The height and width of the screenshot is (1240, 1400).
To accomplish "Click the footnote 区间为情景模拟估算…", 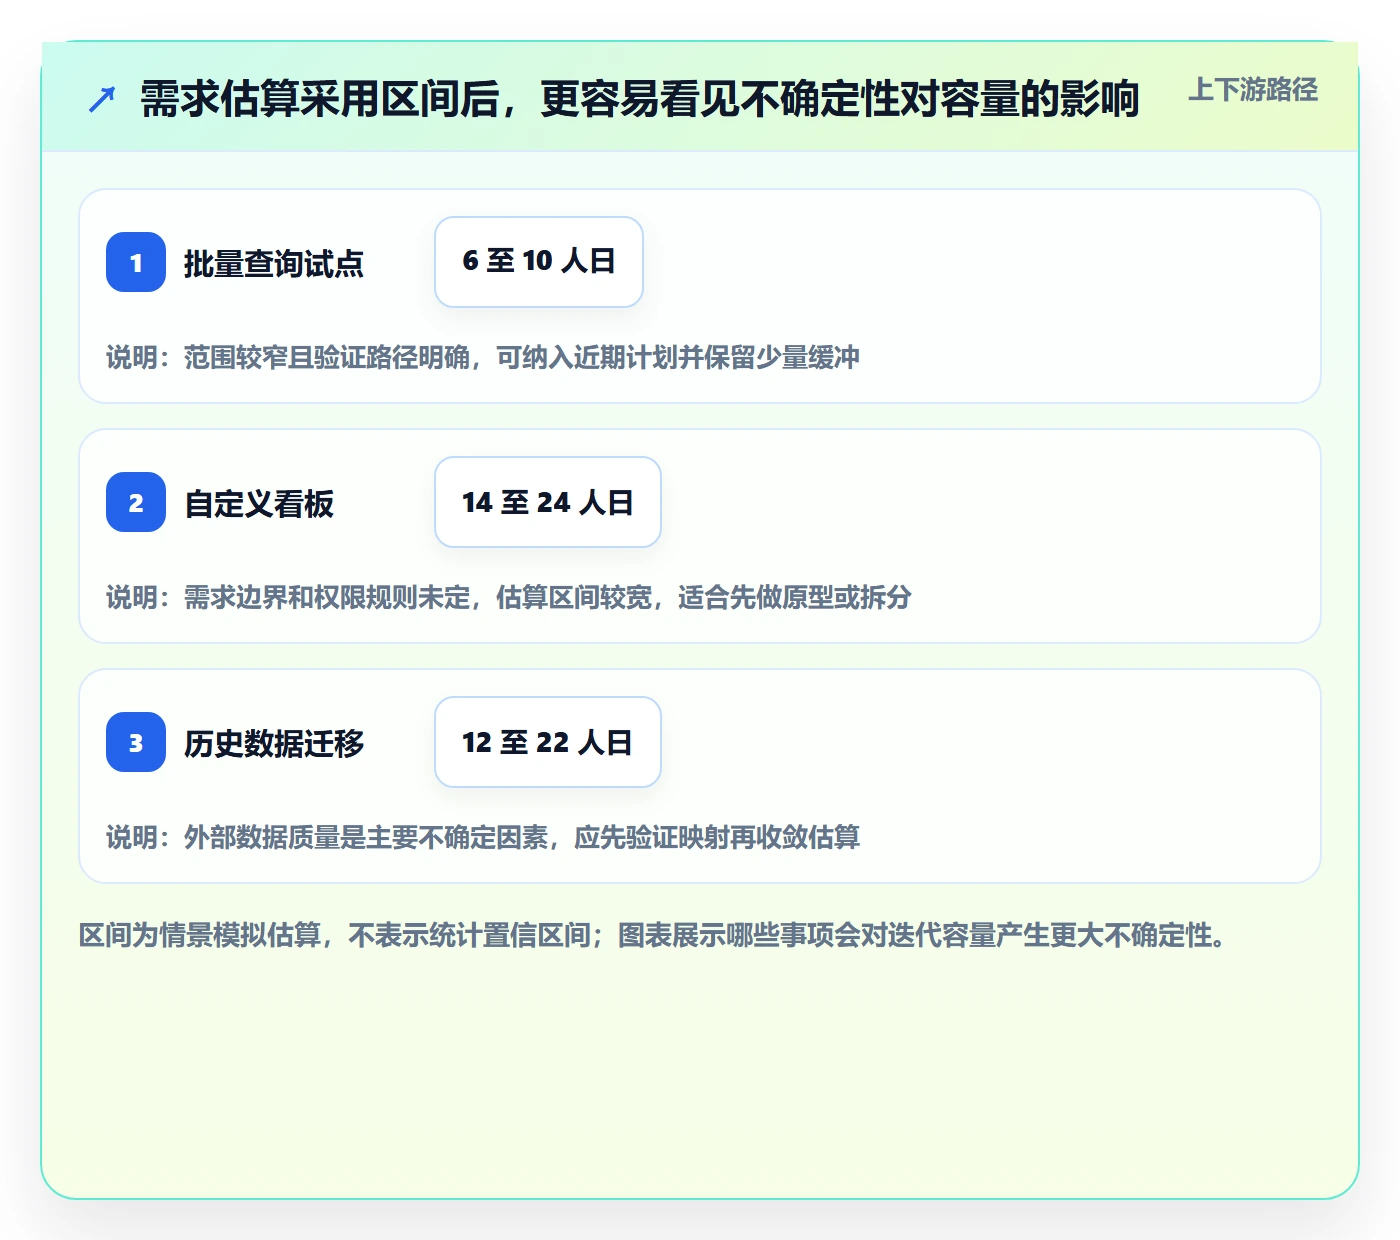I will [x=653, y=935].
